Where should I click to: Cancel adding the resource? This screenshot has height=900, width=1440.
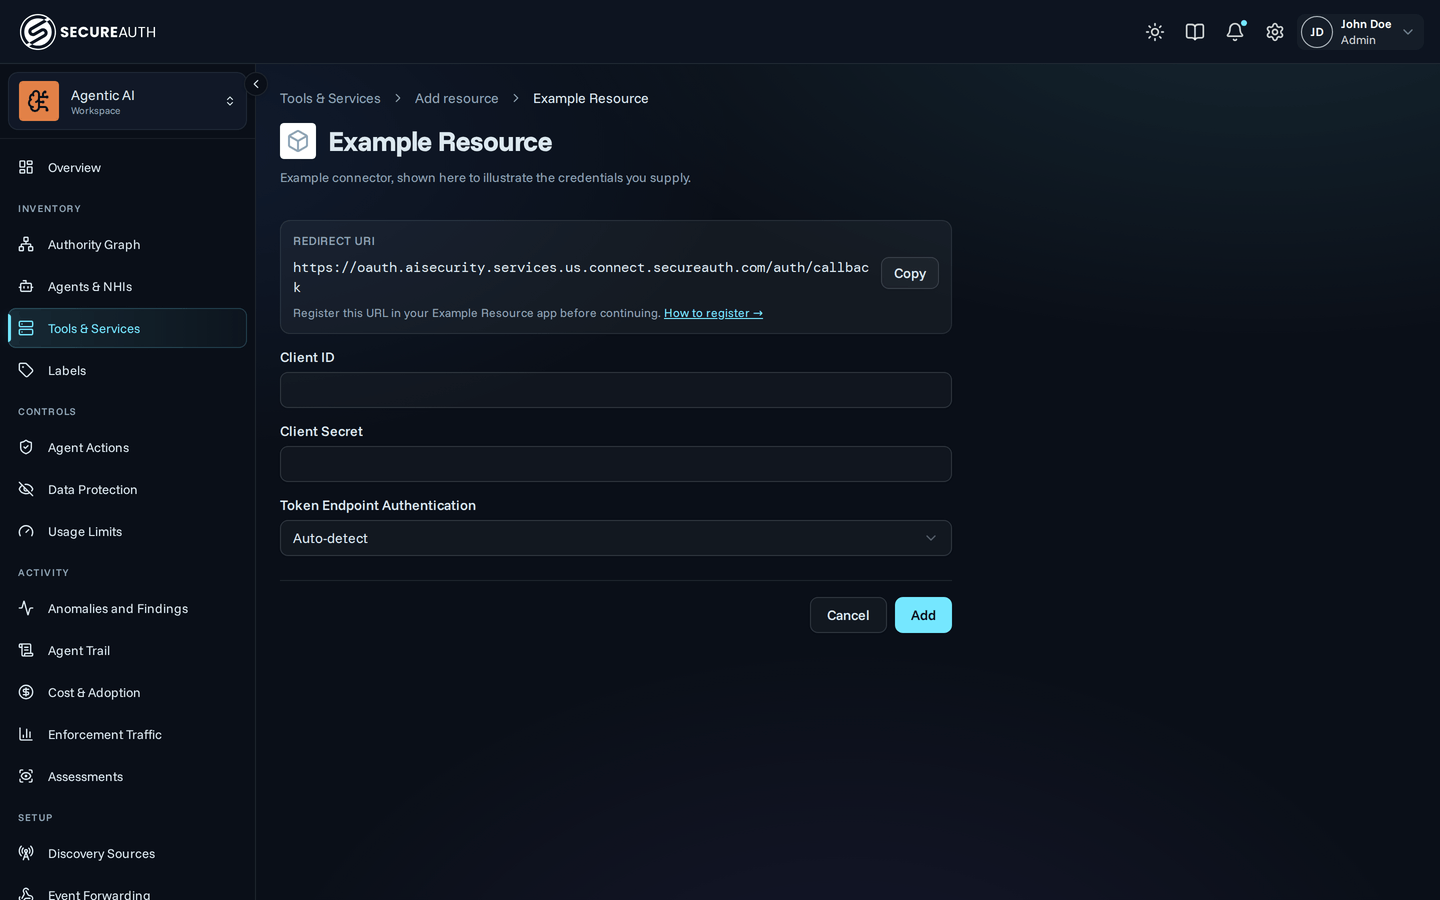[x=848, y=615]
